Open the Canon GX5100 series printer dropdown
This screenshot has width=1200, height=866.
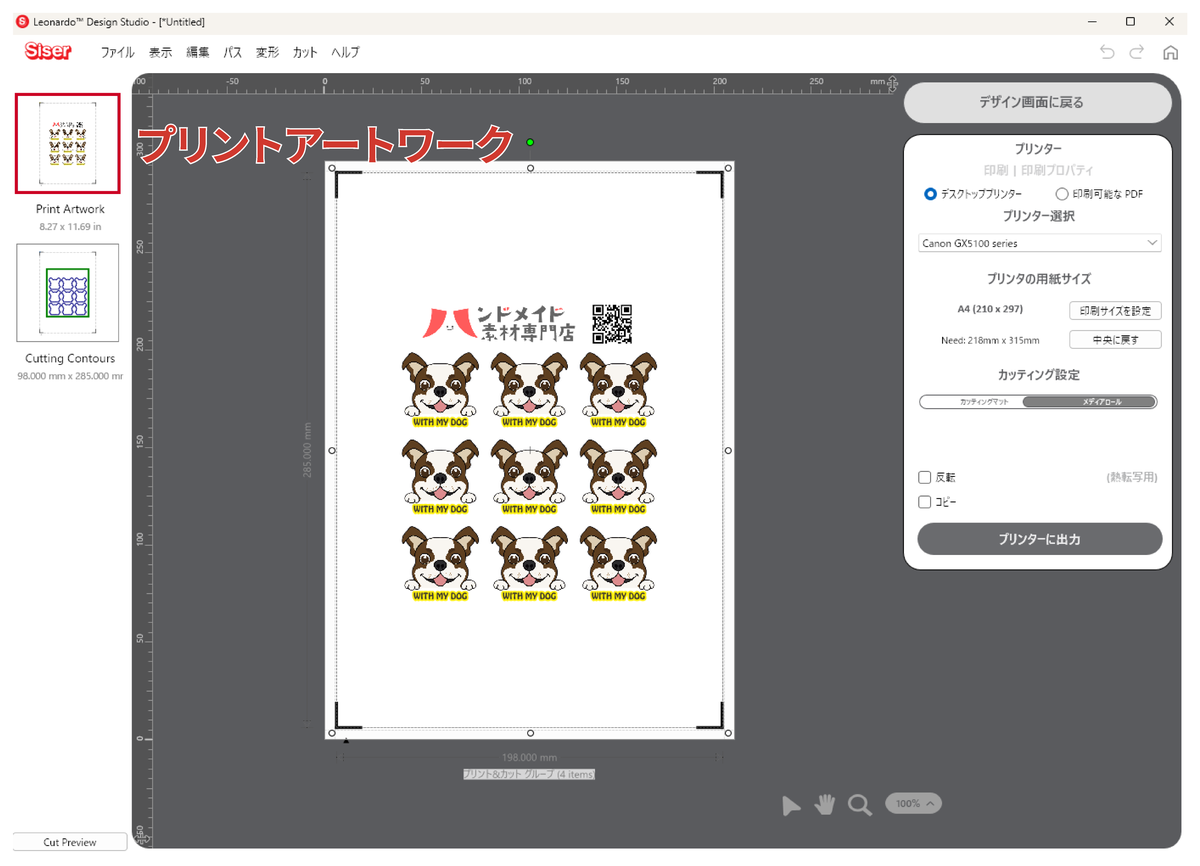(x=1040, y=243)
